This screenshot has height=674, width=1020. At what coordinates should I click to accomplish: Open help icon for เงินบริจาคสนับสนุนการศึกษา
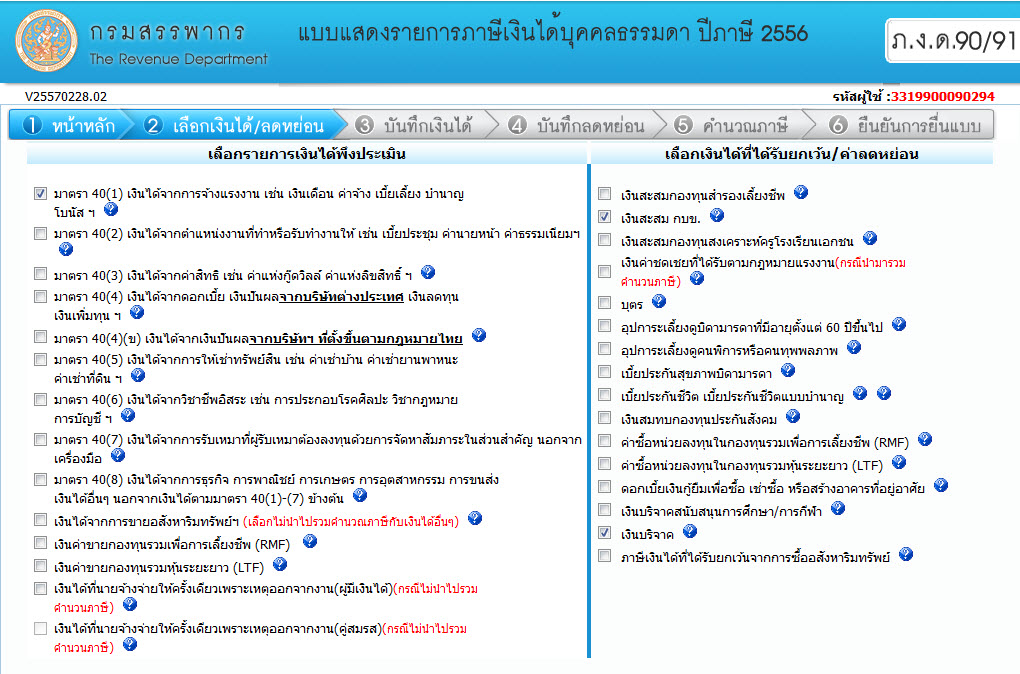click(838, 509)
